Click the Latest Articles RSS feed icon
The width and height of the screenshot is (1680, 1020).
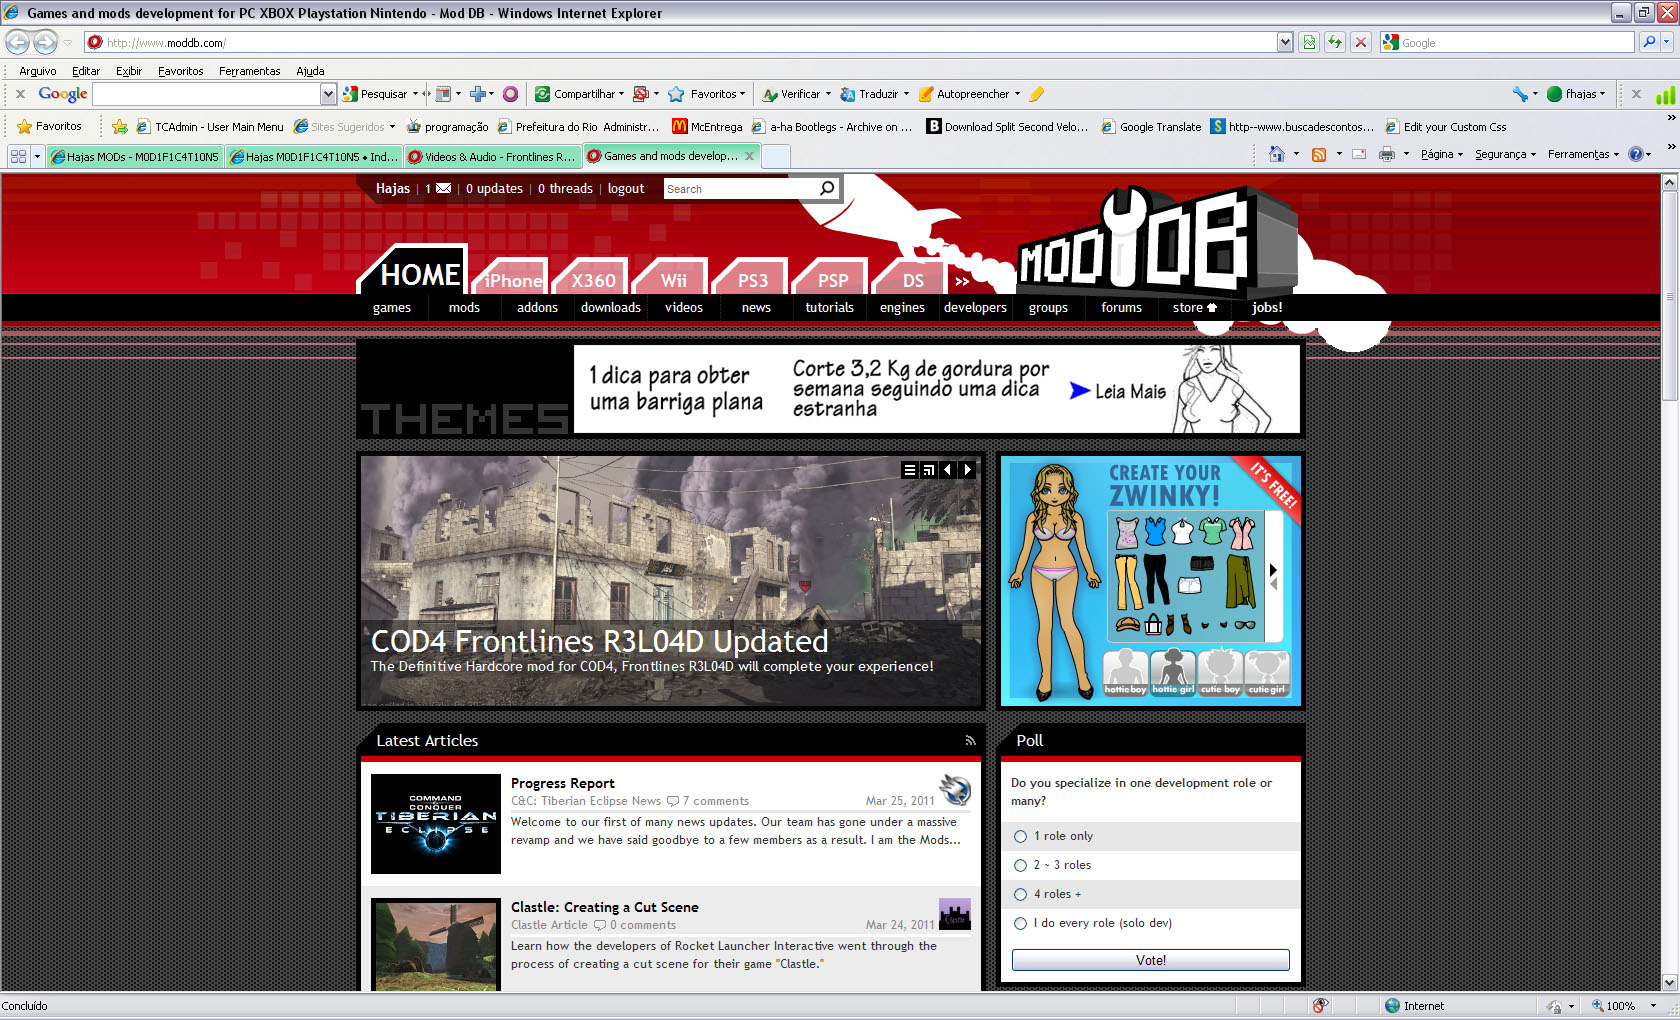click(x=969, y=741)
